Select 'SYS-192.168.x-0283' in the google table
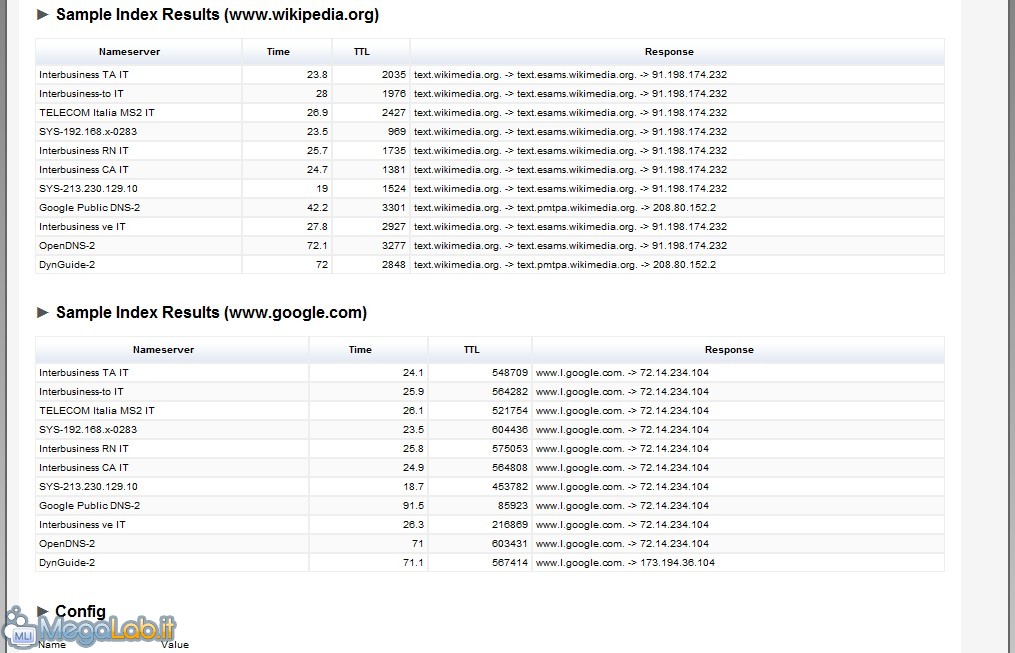Screen dimensions: 1015x653 tap(88, 430)
